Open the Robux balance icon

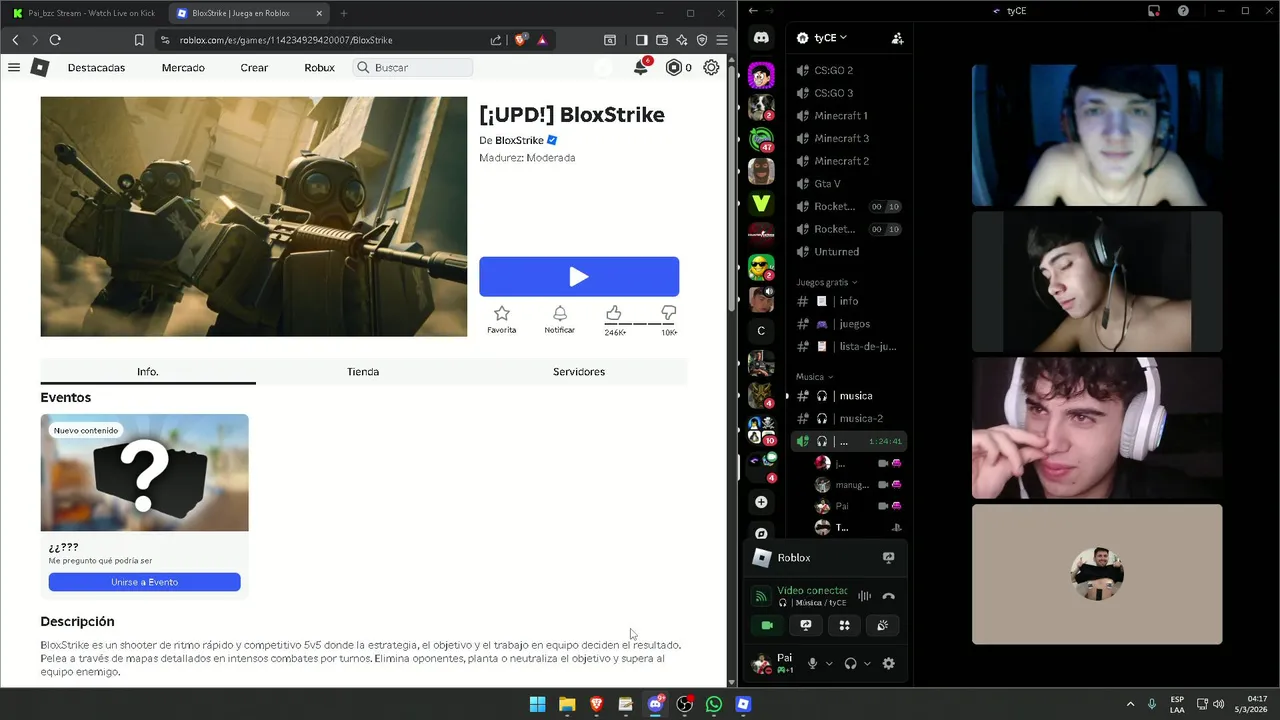pyautogui.click(x=674, y=67)
